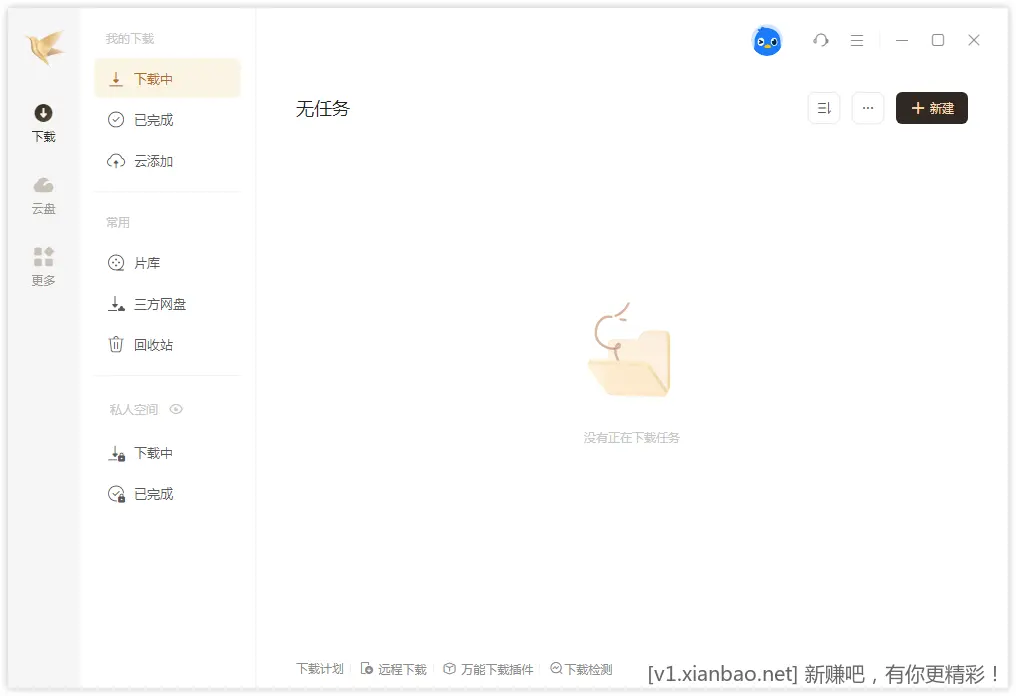The image size is (1016, 696).
Task: Select 已完成 in private space section
Action: [153, 493]
